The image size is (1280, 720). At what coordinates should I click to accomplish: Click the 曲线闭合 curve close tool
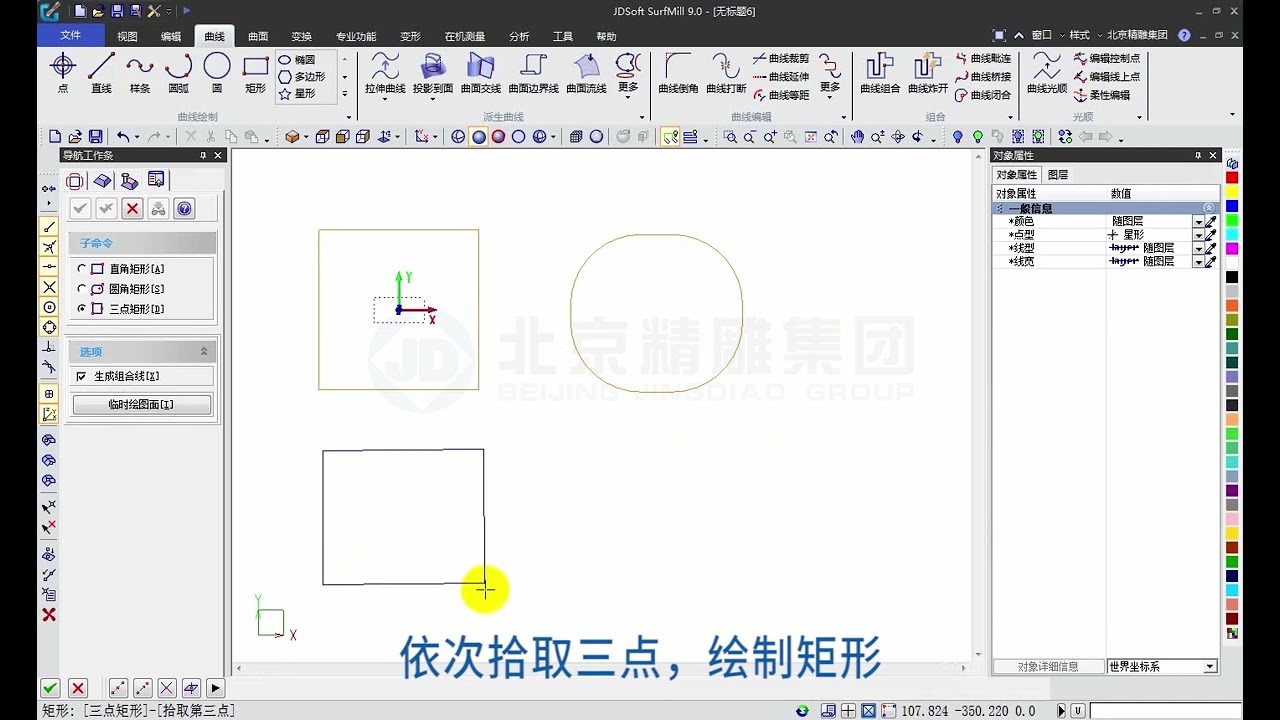pyautogui.click(x=984, y=95)
